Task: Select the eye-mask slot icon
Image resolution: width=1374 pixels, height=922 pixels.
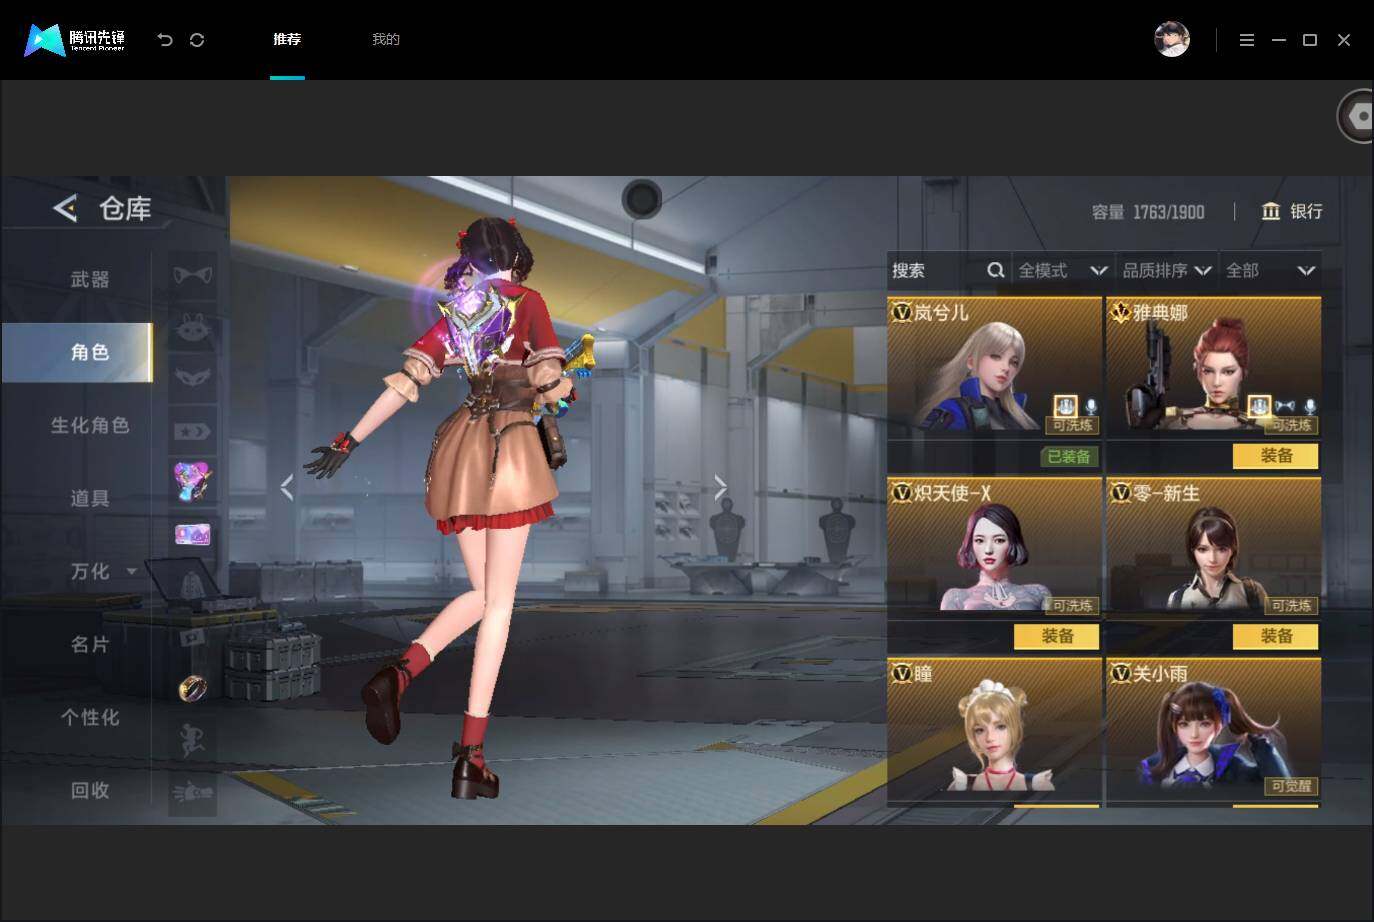Action: pyautogui.click(x=193, y=378)
